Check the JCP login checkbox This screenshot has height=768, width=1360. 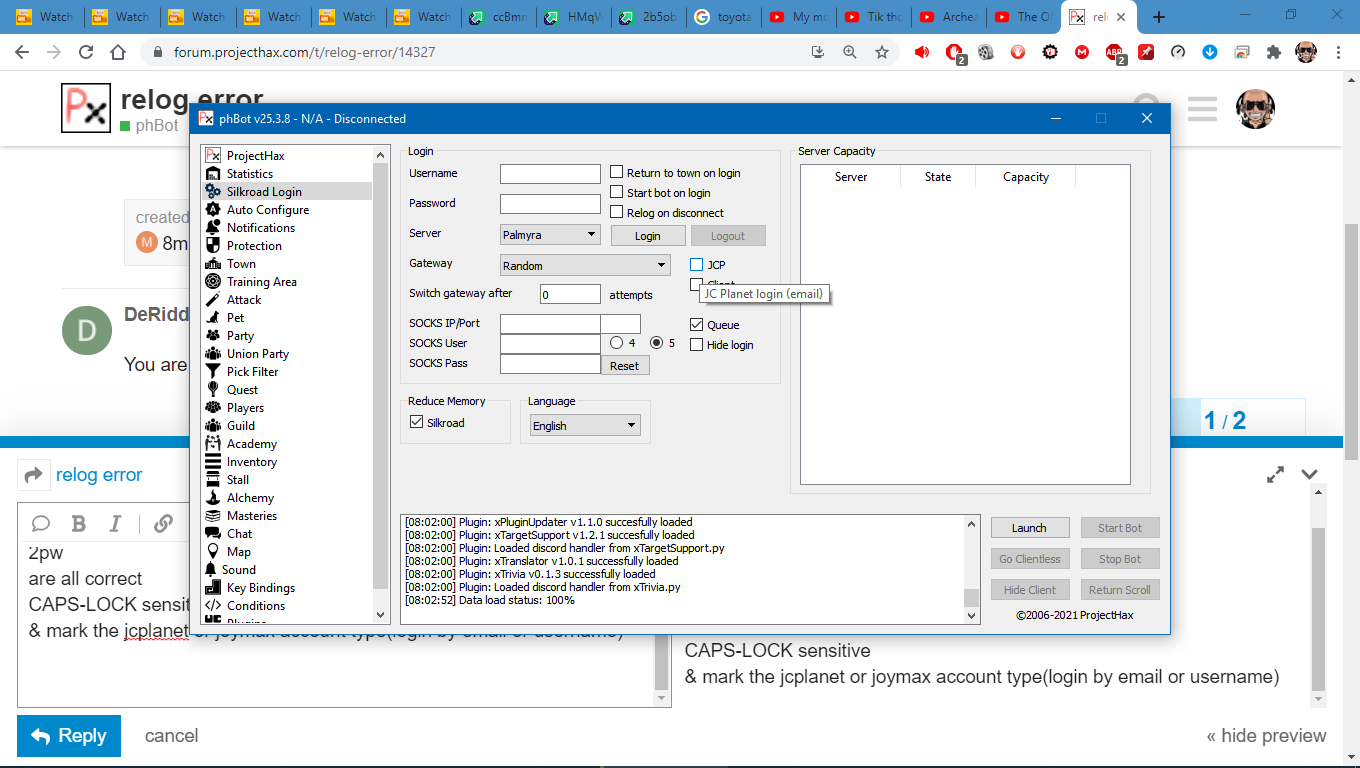coord(697,265)
